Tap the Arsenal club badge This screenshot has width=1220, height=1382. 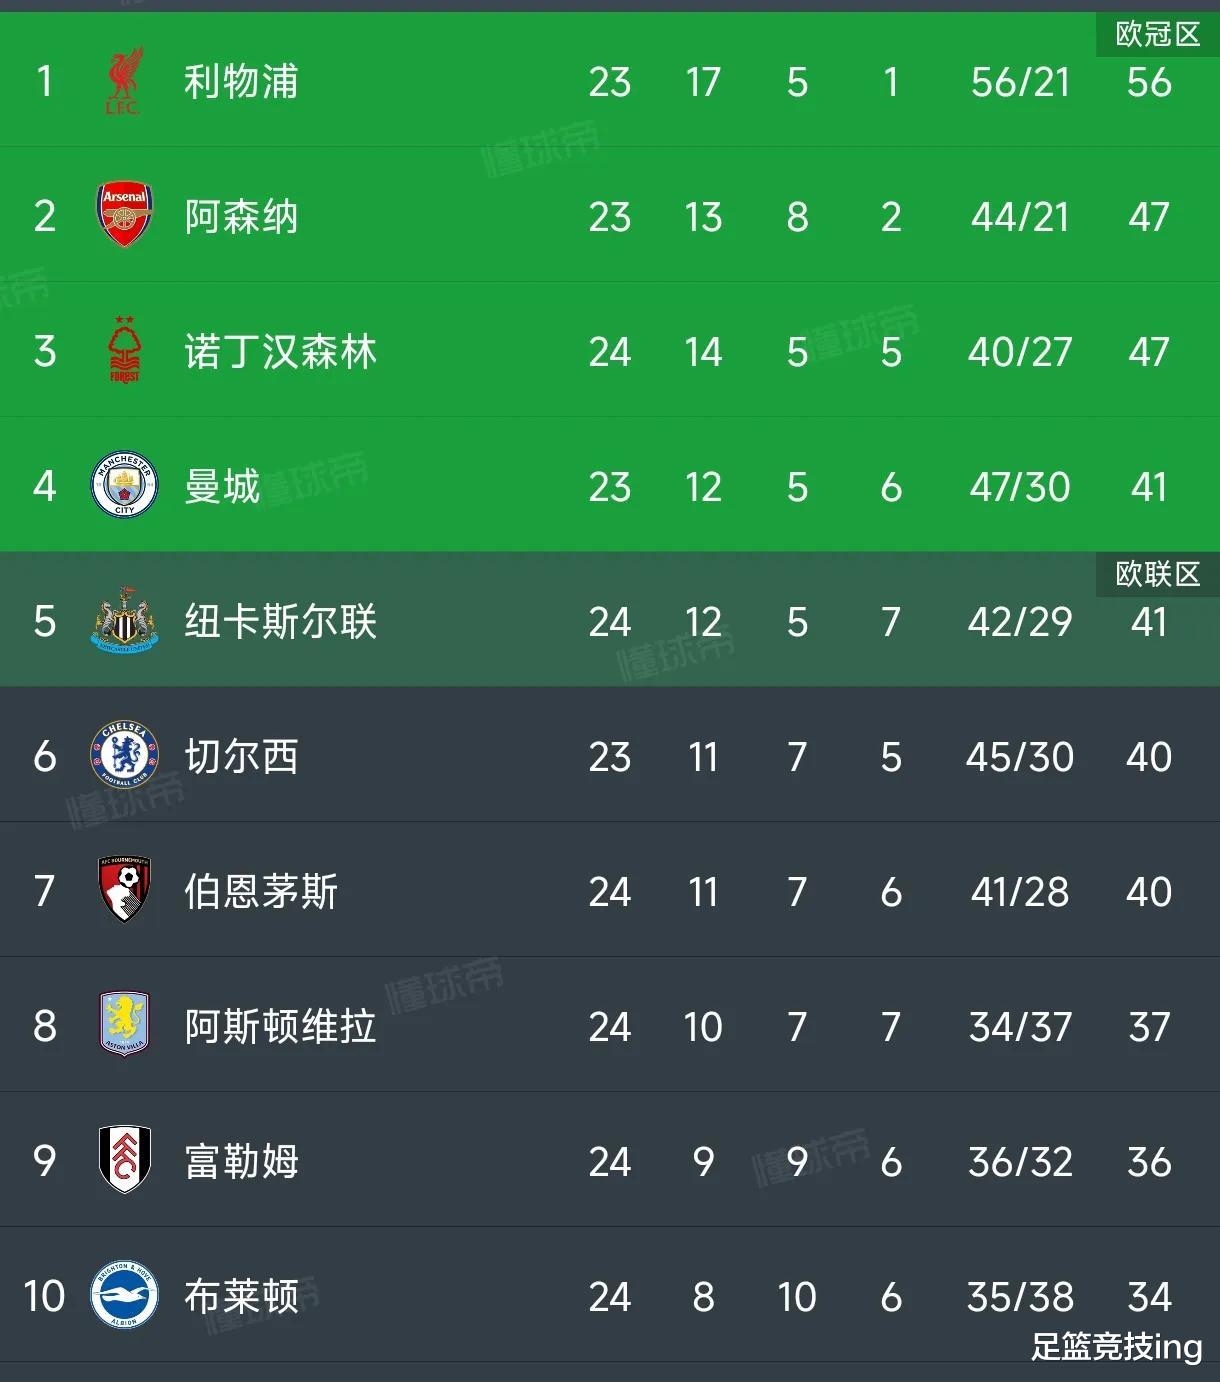[124, 215]
